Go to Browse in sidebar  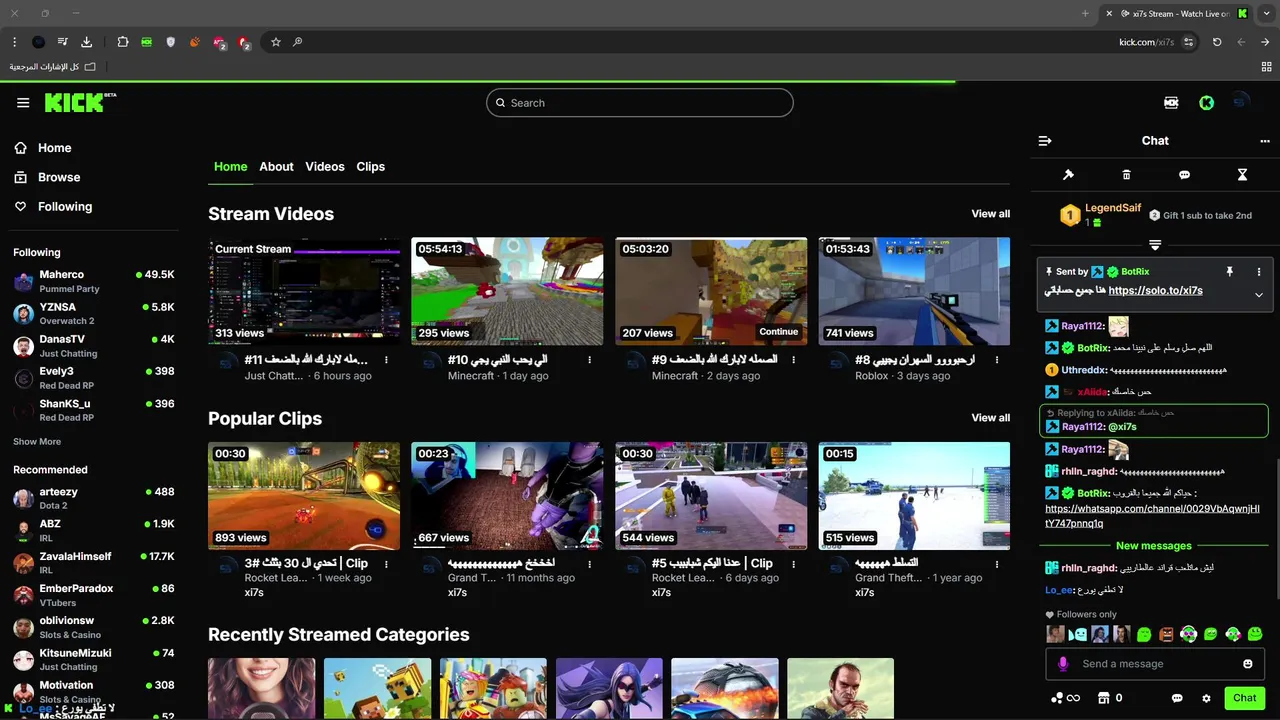pyautogui.click(x=59, y=177)
